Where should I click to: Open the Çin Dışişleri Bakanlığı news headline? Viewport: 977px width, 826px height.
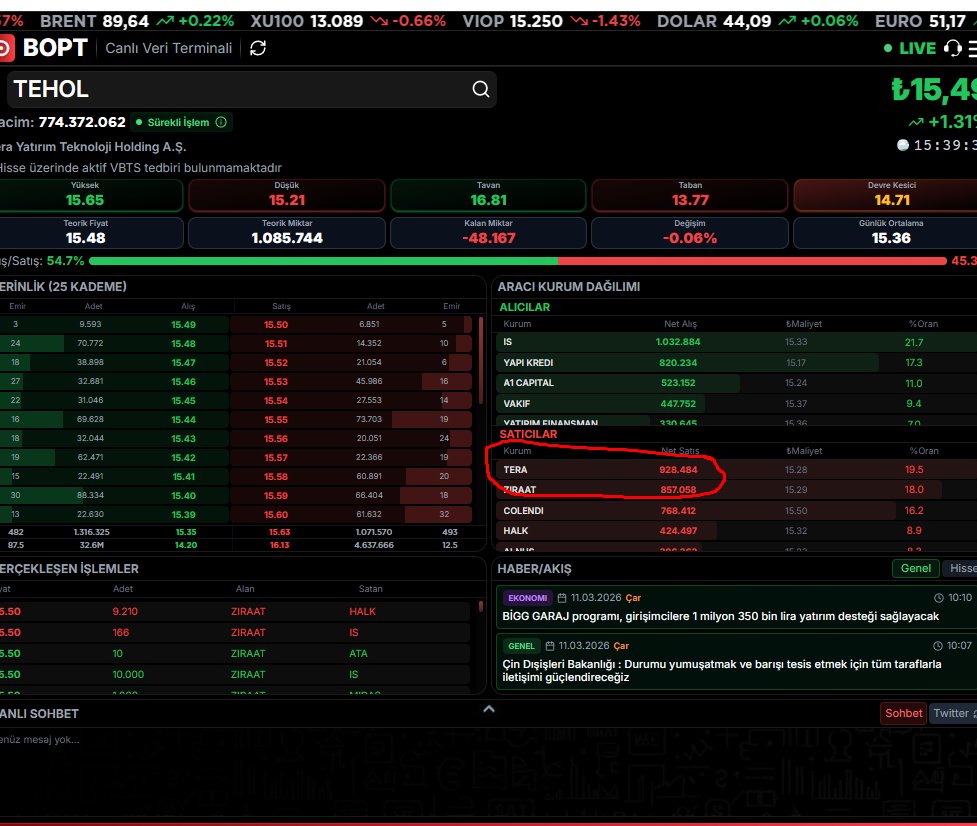722,671
